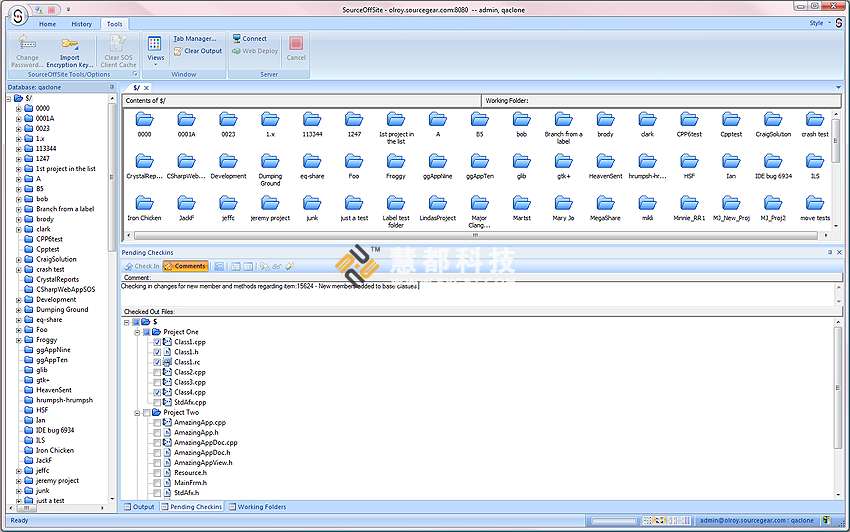Screen dimensions: 850x532
Task: Select HeavenSent in database tree
Action: (x=54, y=390)
